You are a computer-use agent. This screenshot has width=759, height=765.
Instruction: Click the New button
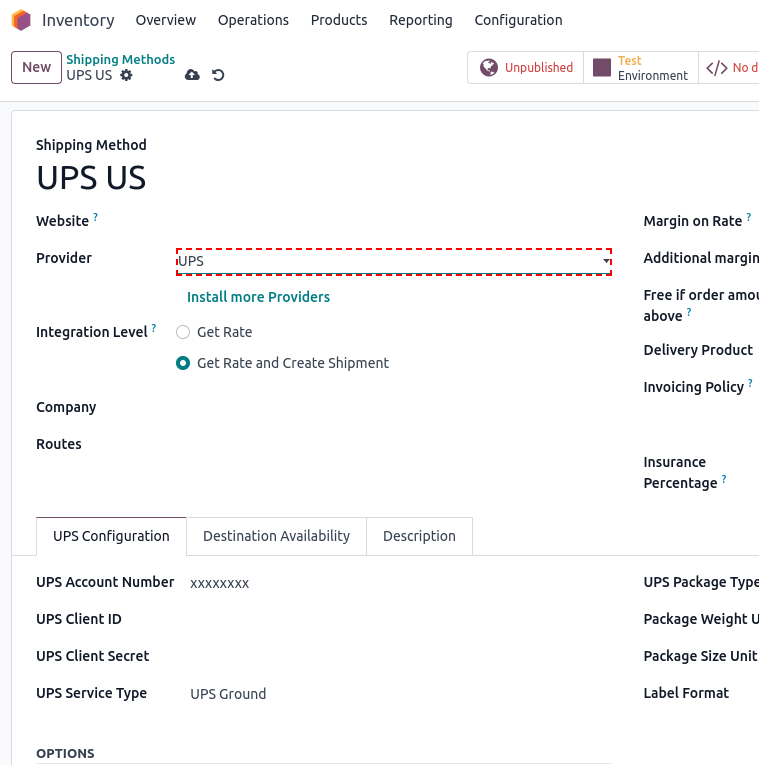[37, 67]
